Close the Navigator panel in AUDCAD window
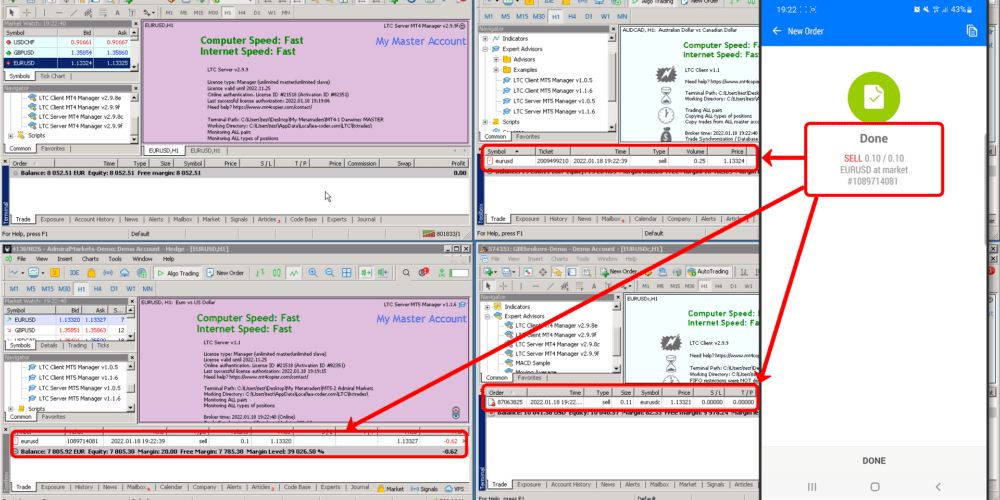1000x500 pixels. click(612, 29)
